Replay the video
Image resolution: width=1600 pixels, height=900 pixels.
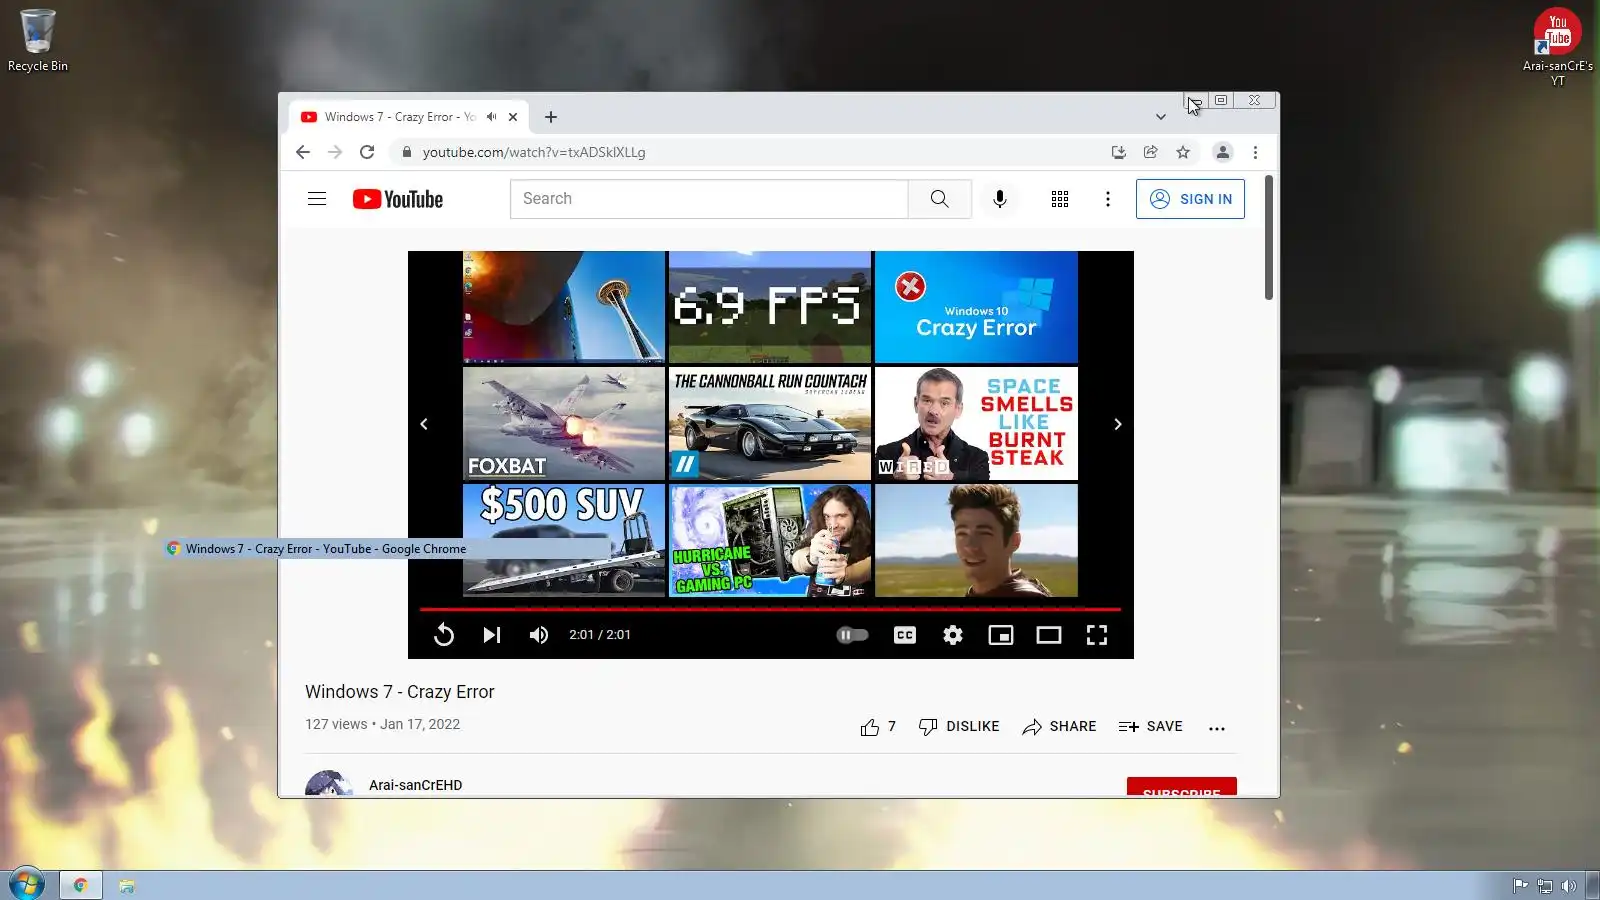[444, 635]
